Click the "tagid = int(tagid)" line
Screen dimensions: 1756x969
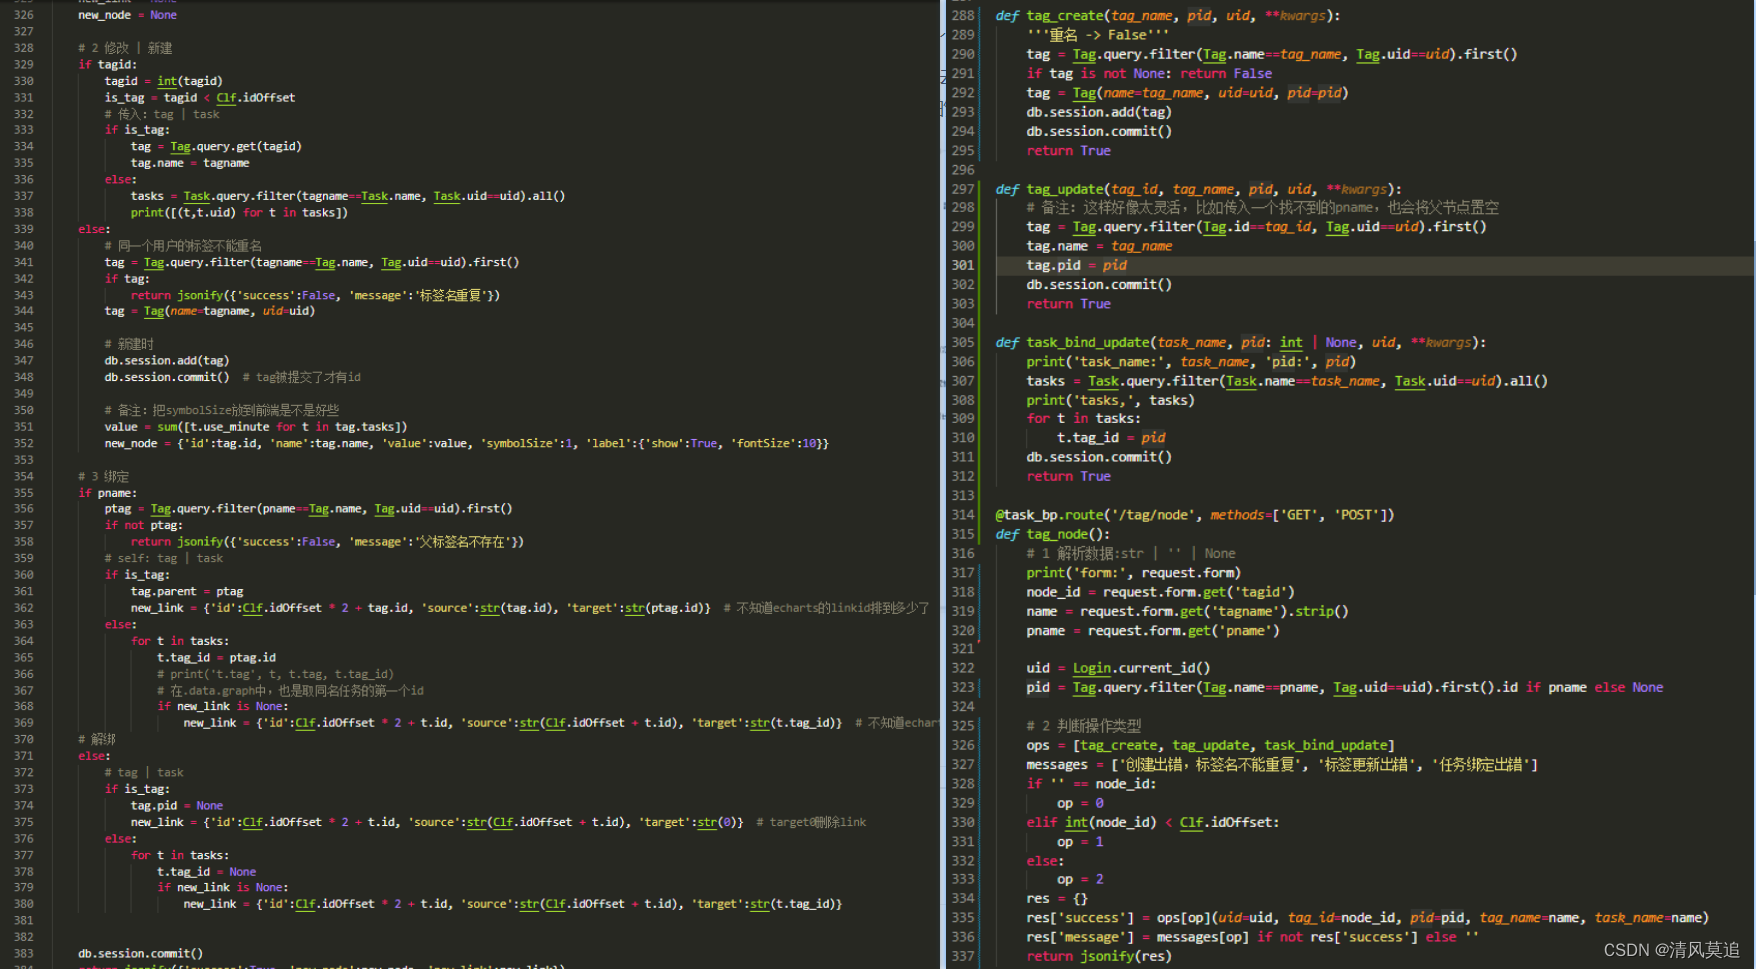coord(163,81)
